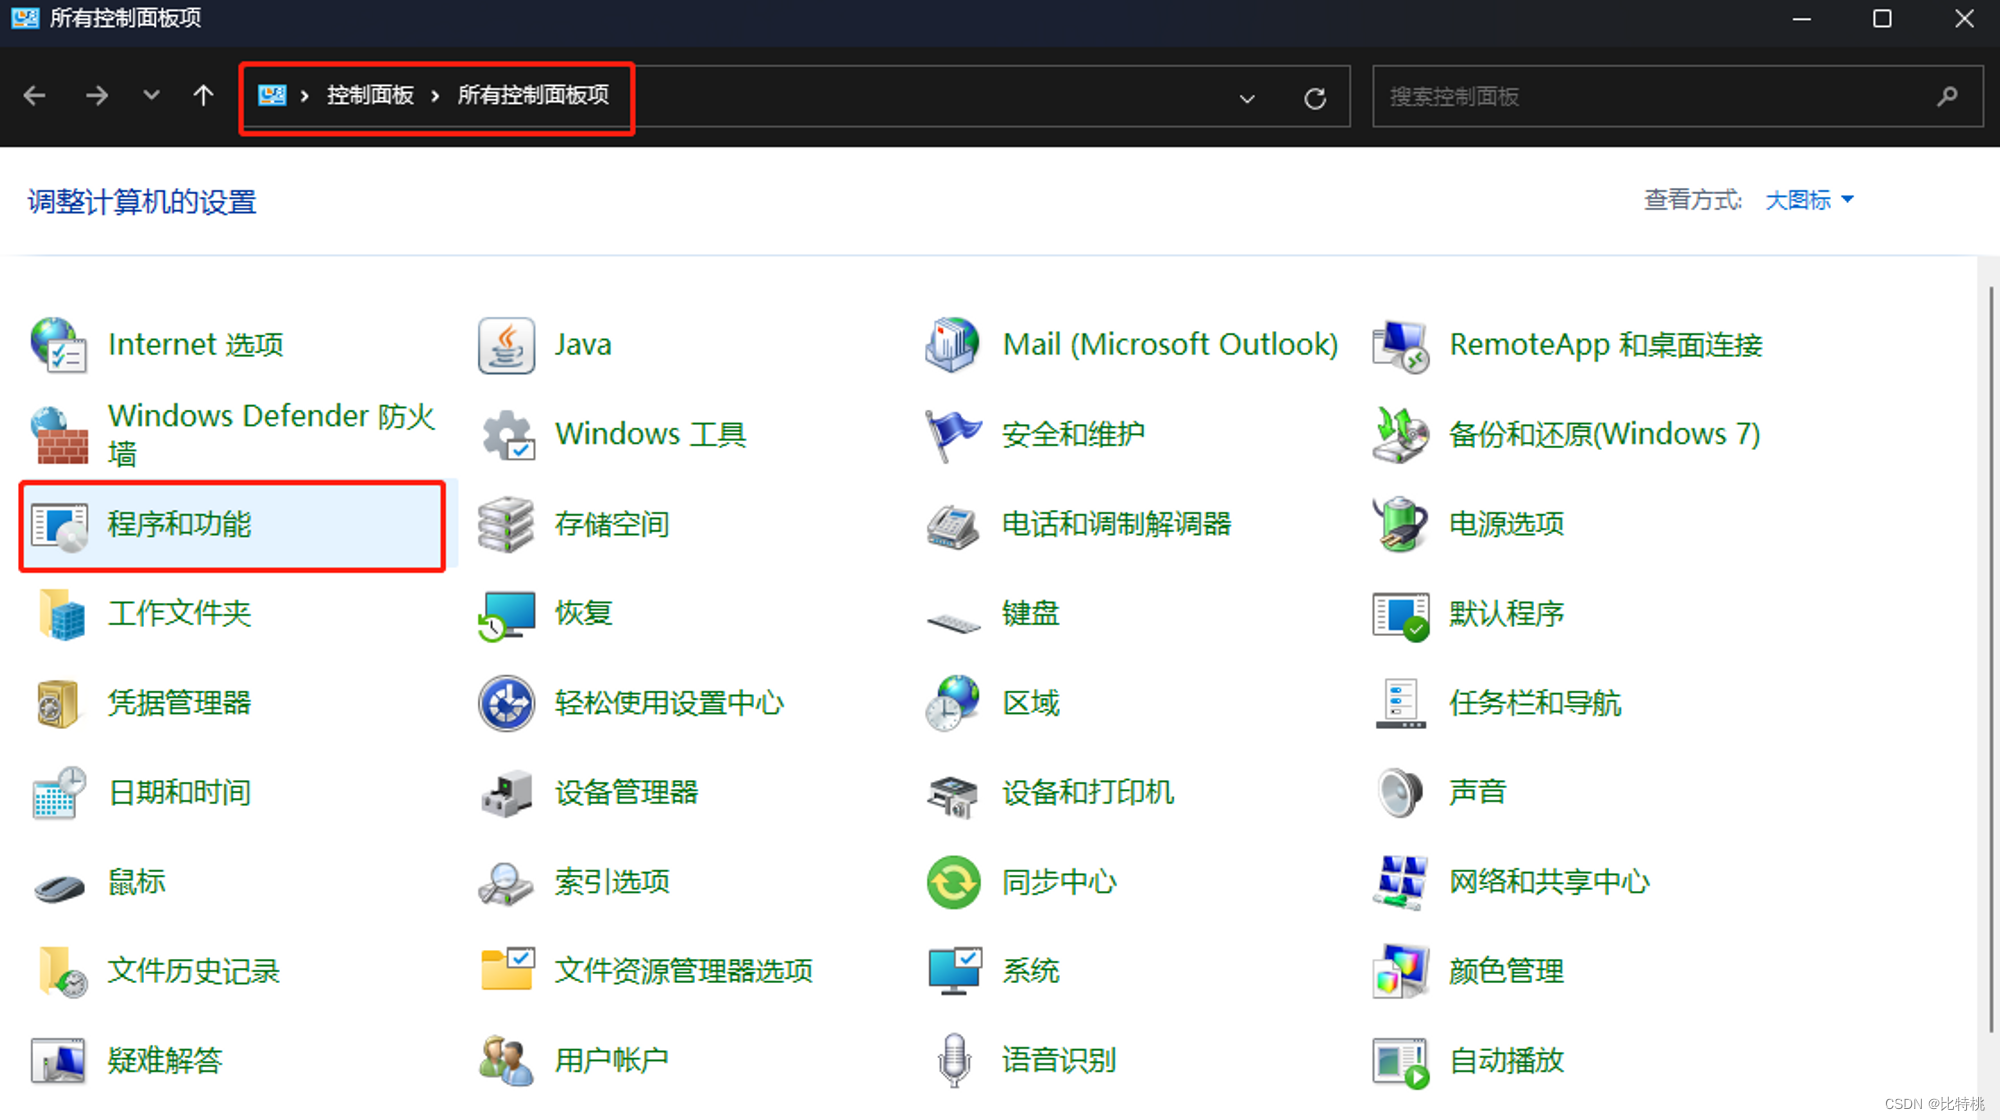Image resolution: width=2000 pixels, height=1120 pixels.
Task: Open the 网络和共享中心 link text
Action: (1549, 882)
